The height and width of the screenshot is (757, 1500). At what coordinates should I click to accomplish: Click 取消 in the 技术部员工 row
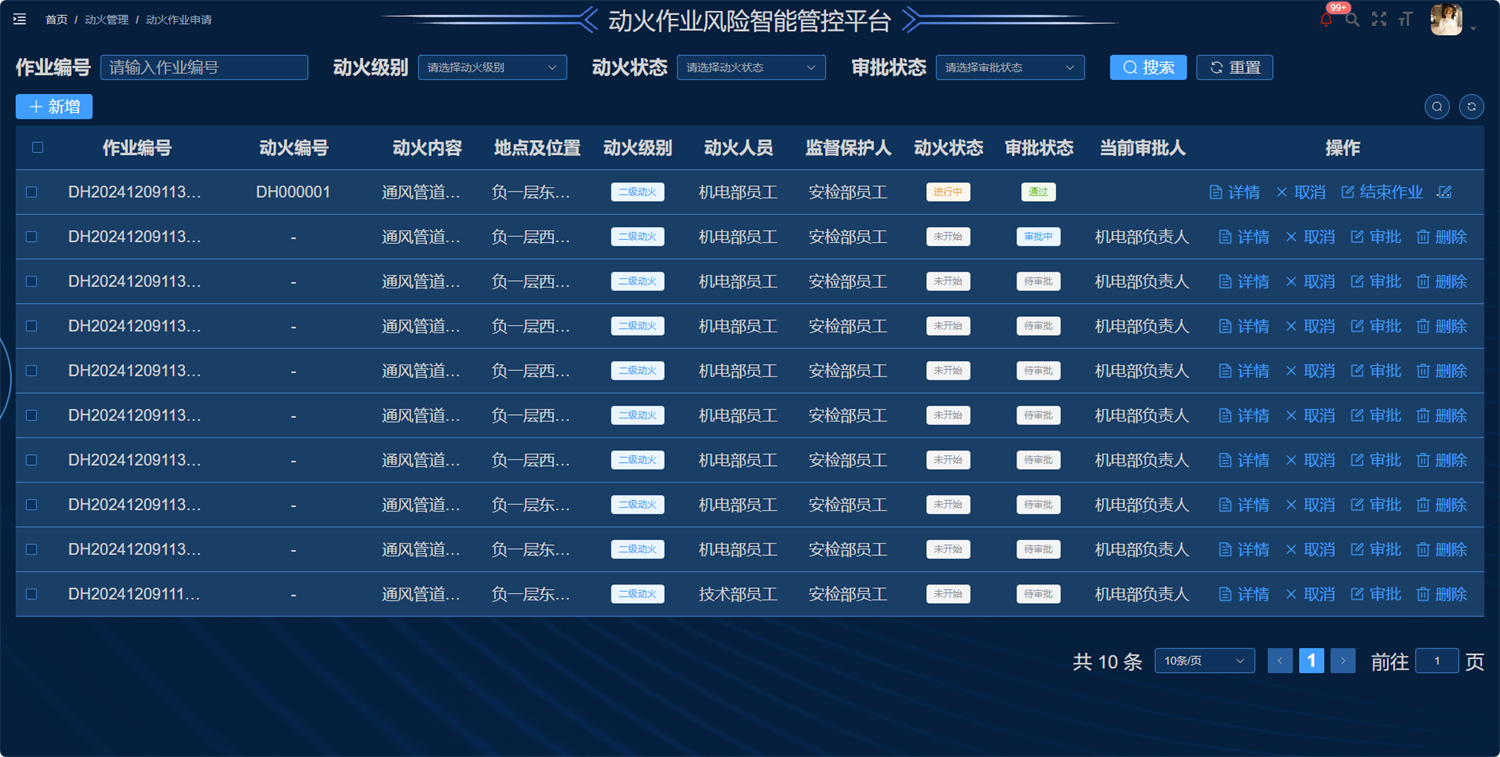click(1309, 594)
